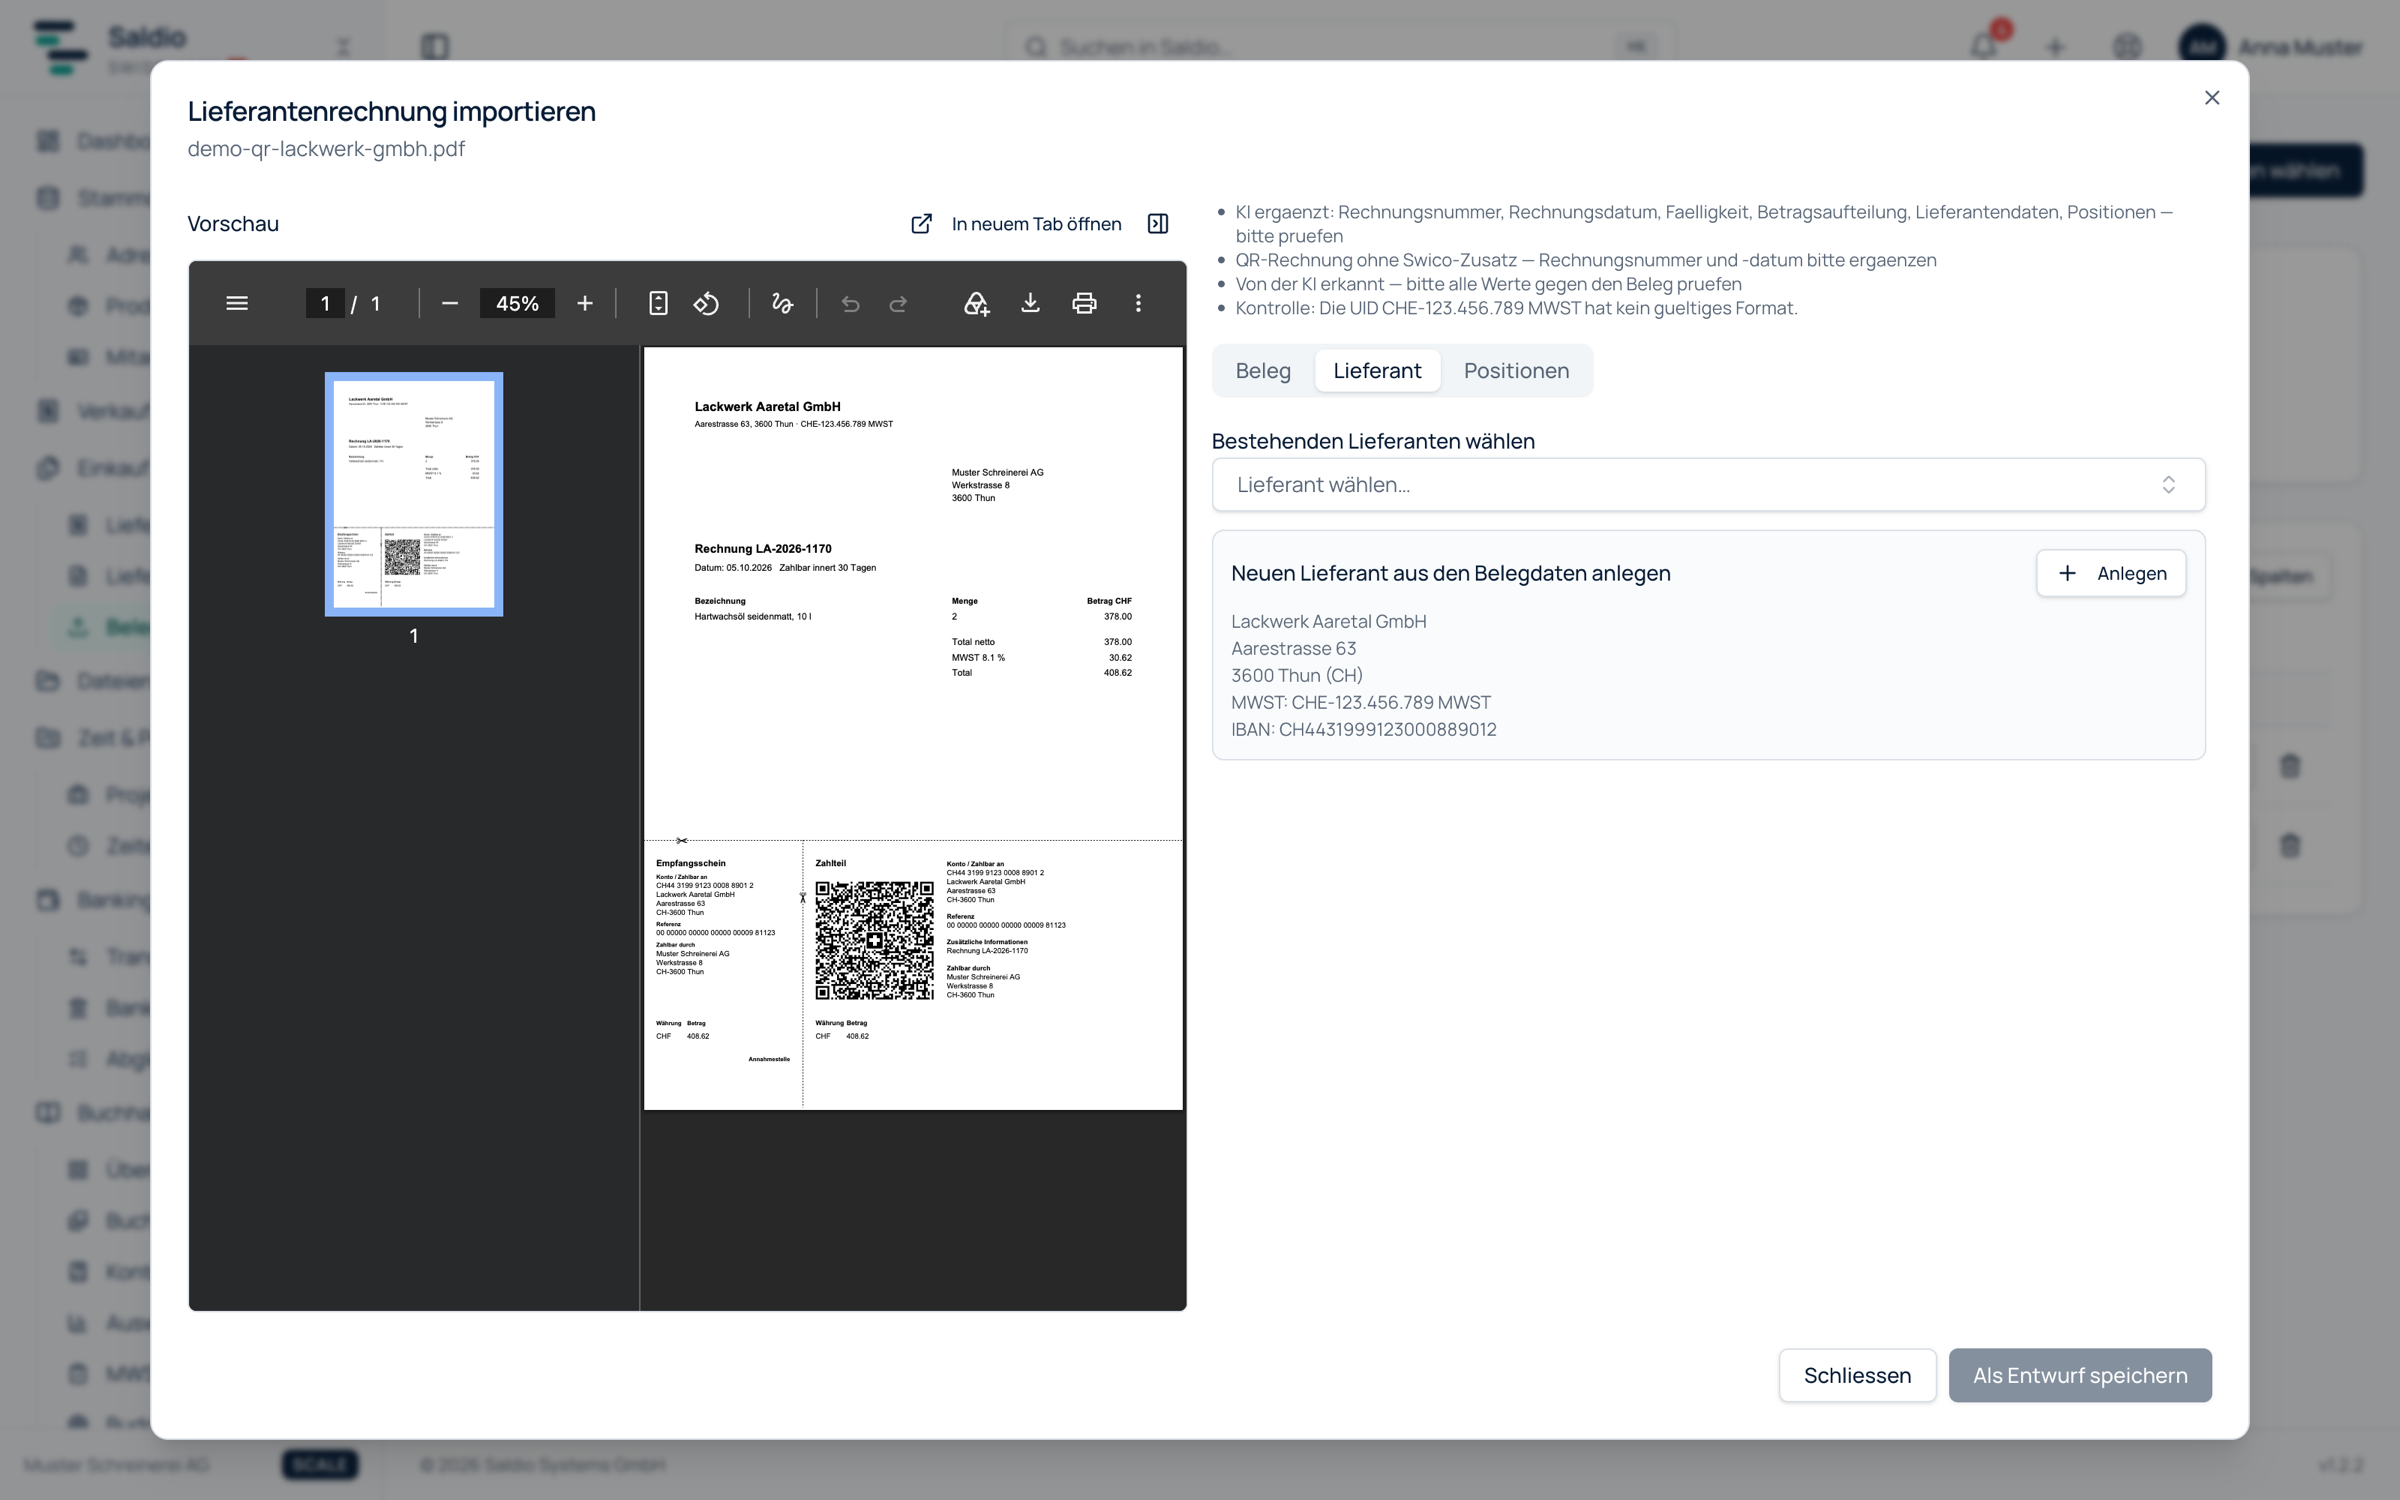2400x1500 pixels.
Task: Rotate the PDF page counterclockwise
Action: pyautogui.click(x=707, y=303)
